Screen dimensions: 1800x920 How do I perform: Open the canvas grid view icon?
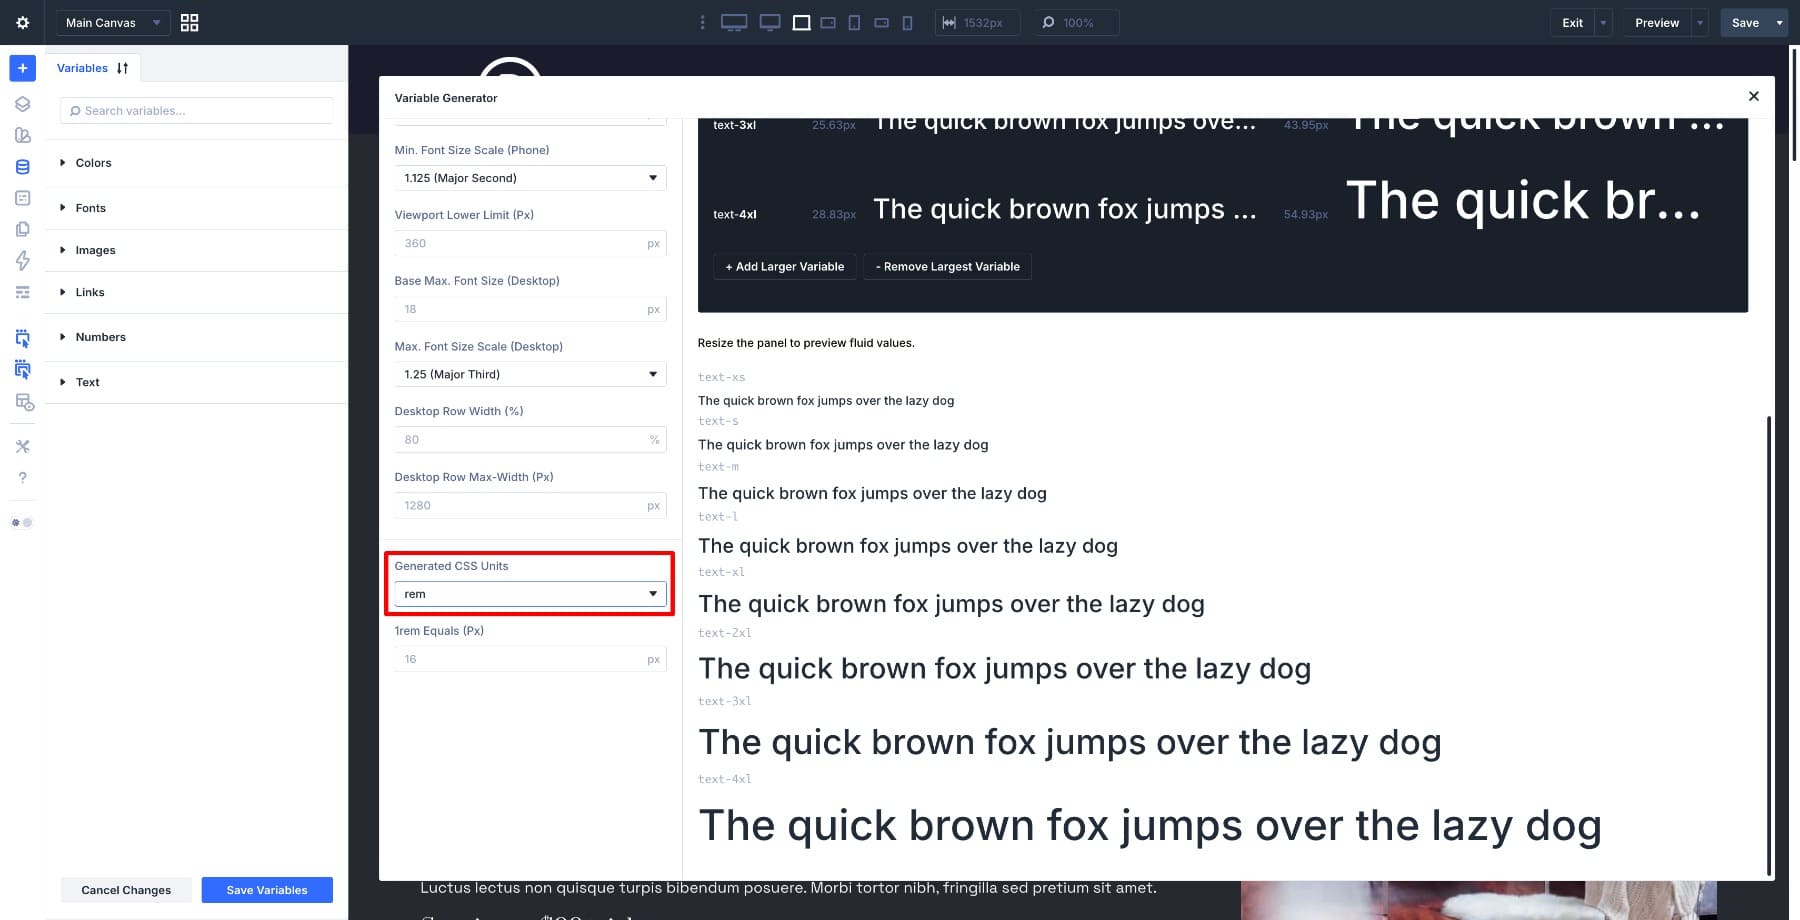(x=189, y=22)
